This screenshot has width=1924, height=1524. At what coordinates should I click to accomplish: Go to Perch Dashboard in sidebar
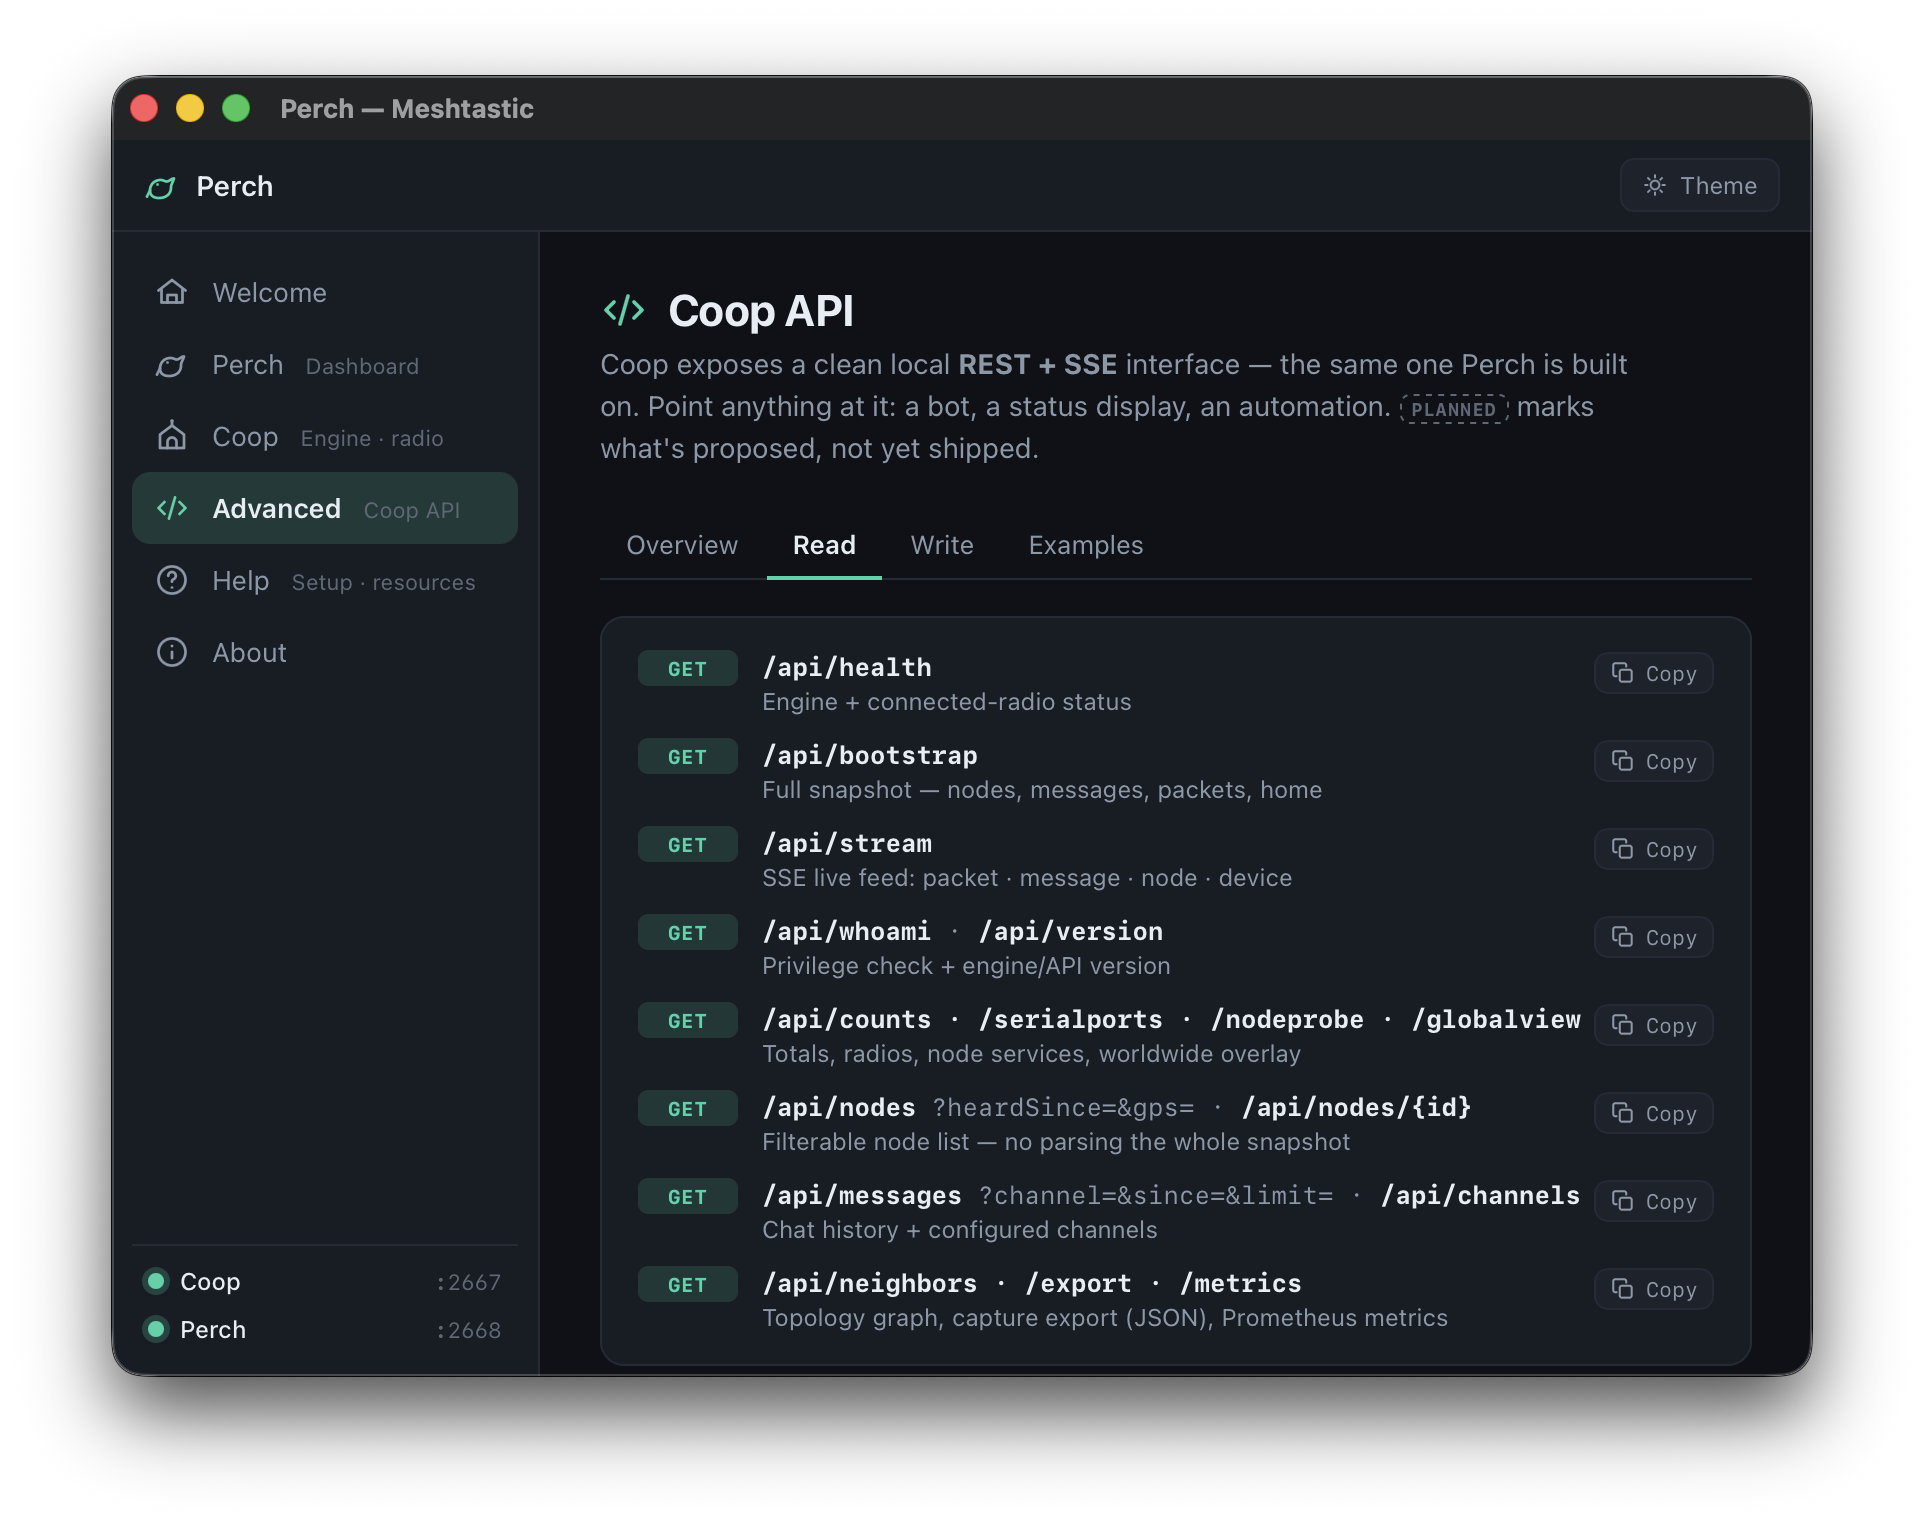(325, 365)
